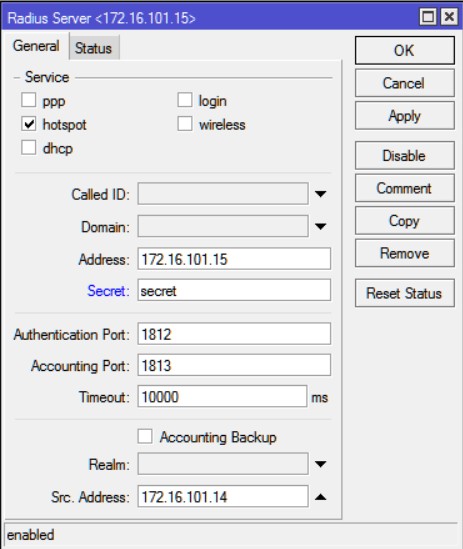Screen dimensions: 463x549
Task: Enable the login service checkbox
Action: 185,100
